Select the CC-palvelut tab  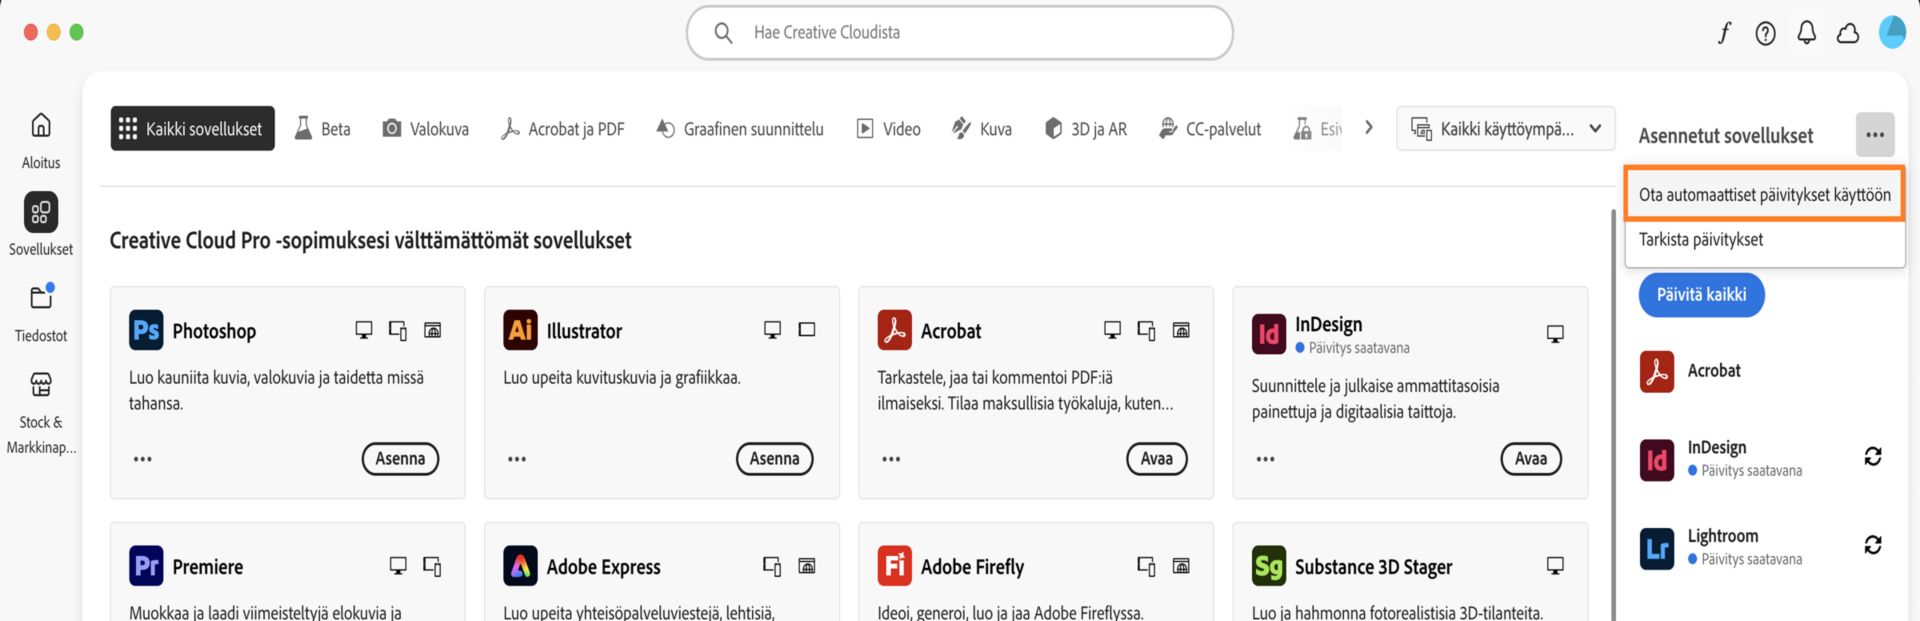click(1210, 129)
